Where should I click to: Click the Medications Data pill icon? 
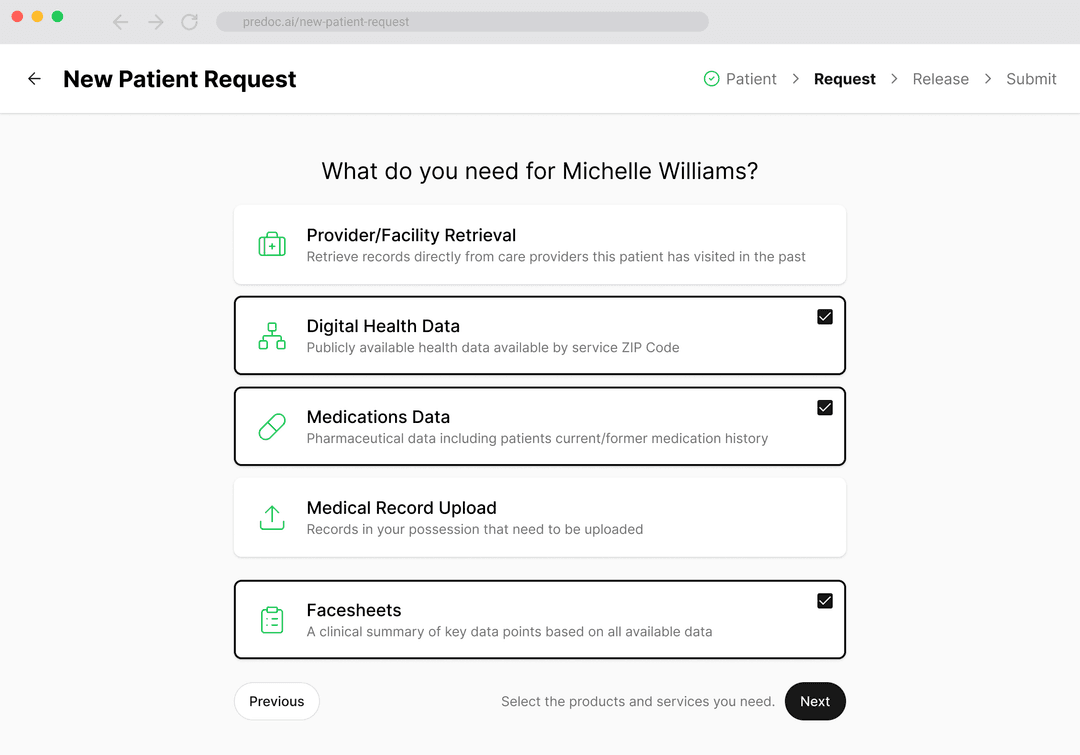[x=271, y=426]
